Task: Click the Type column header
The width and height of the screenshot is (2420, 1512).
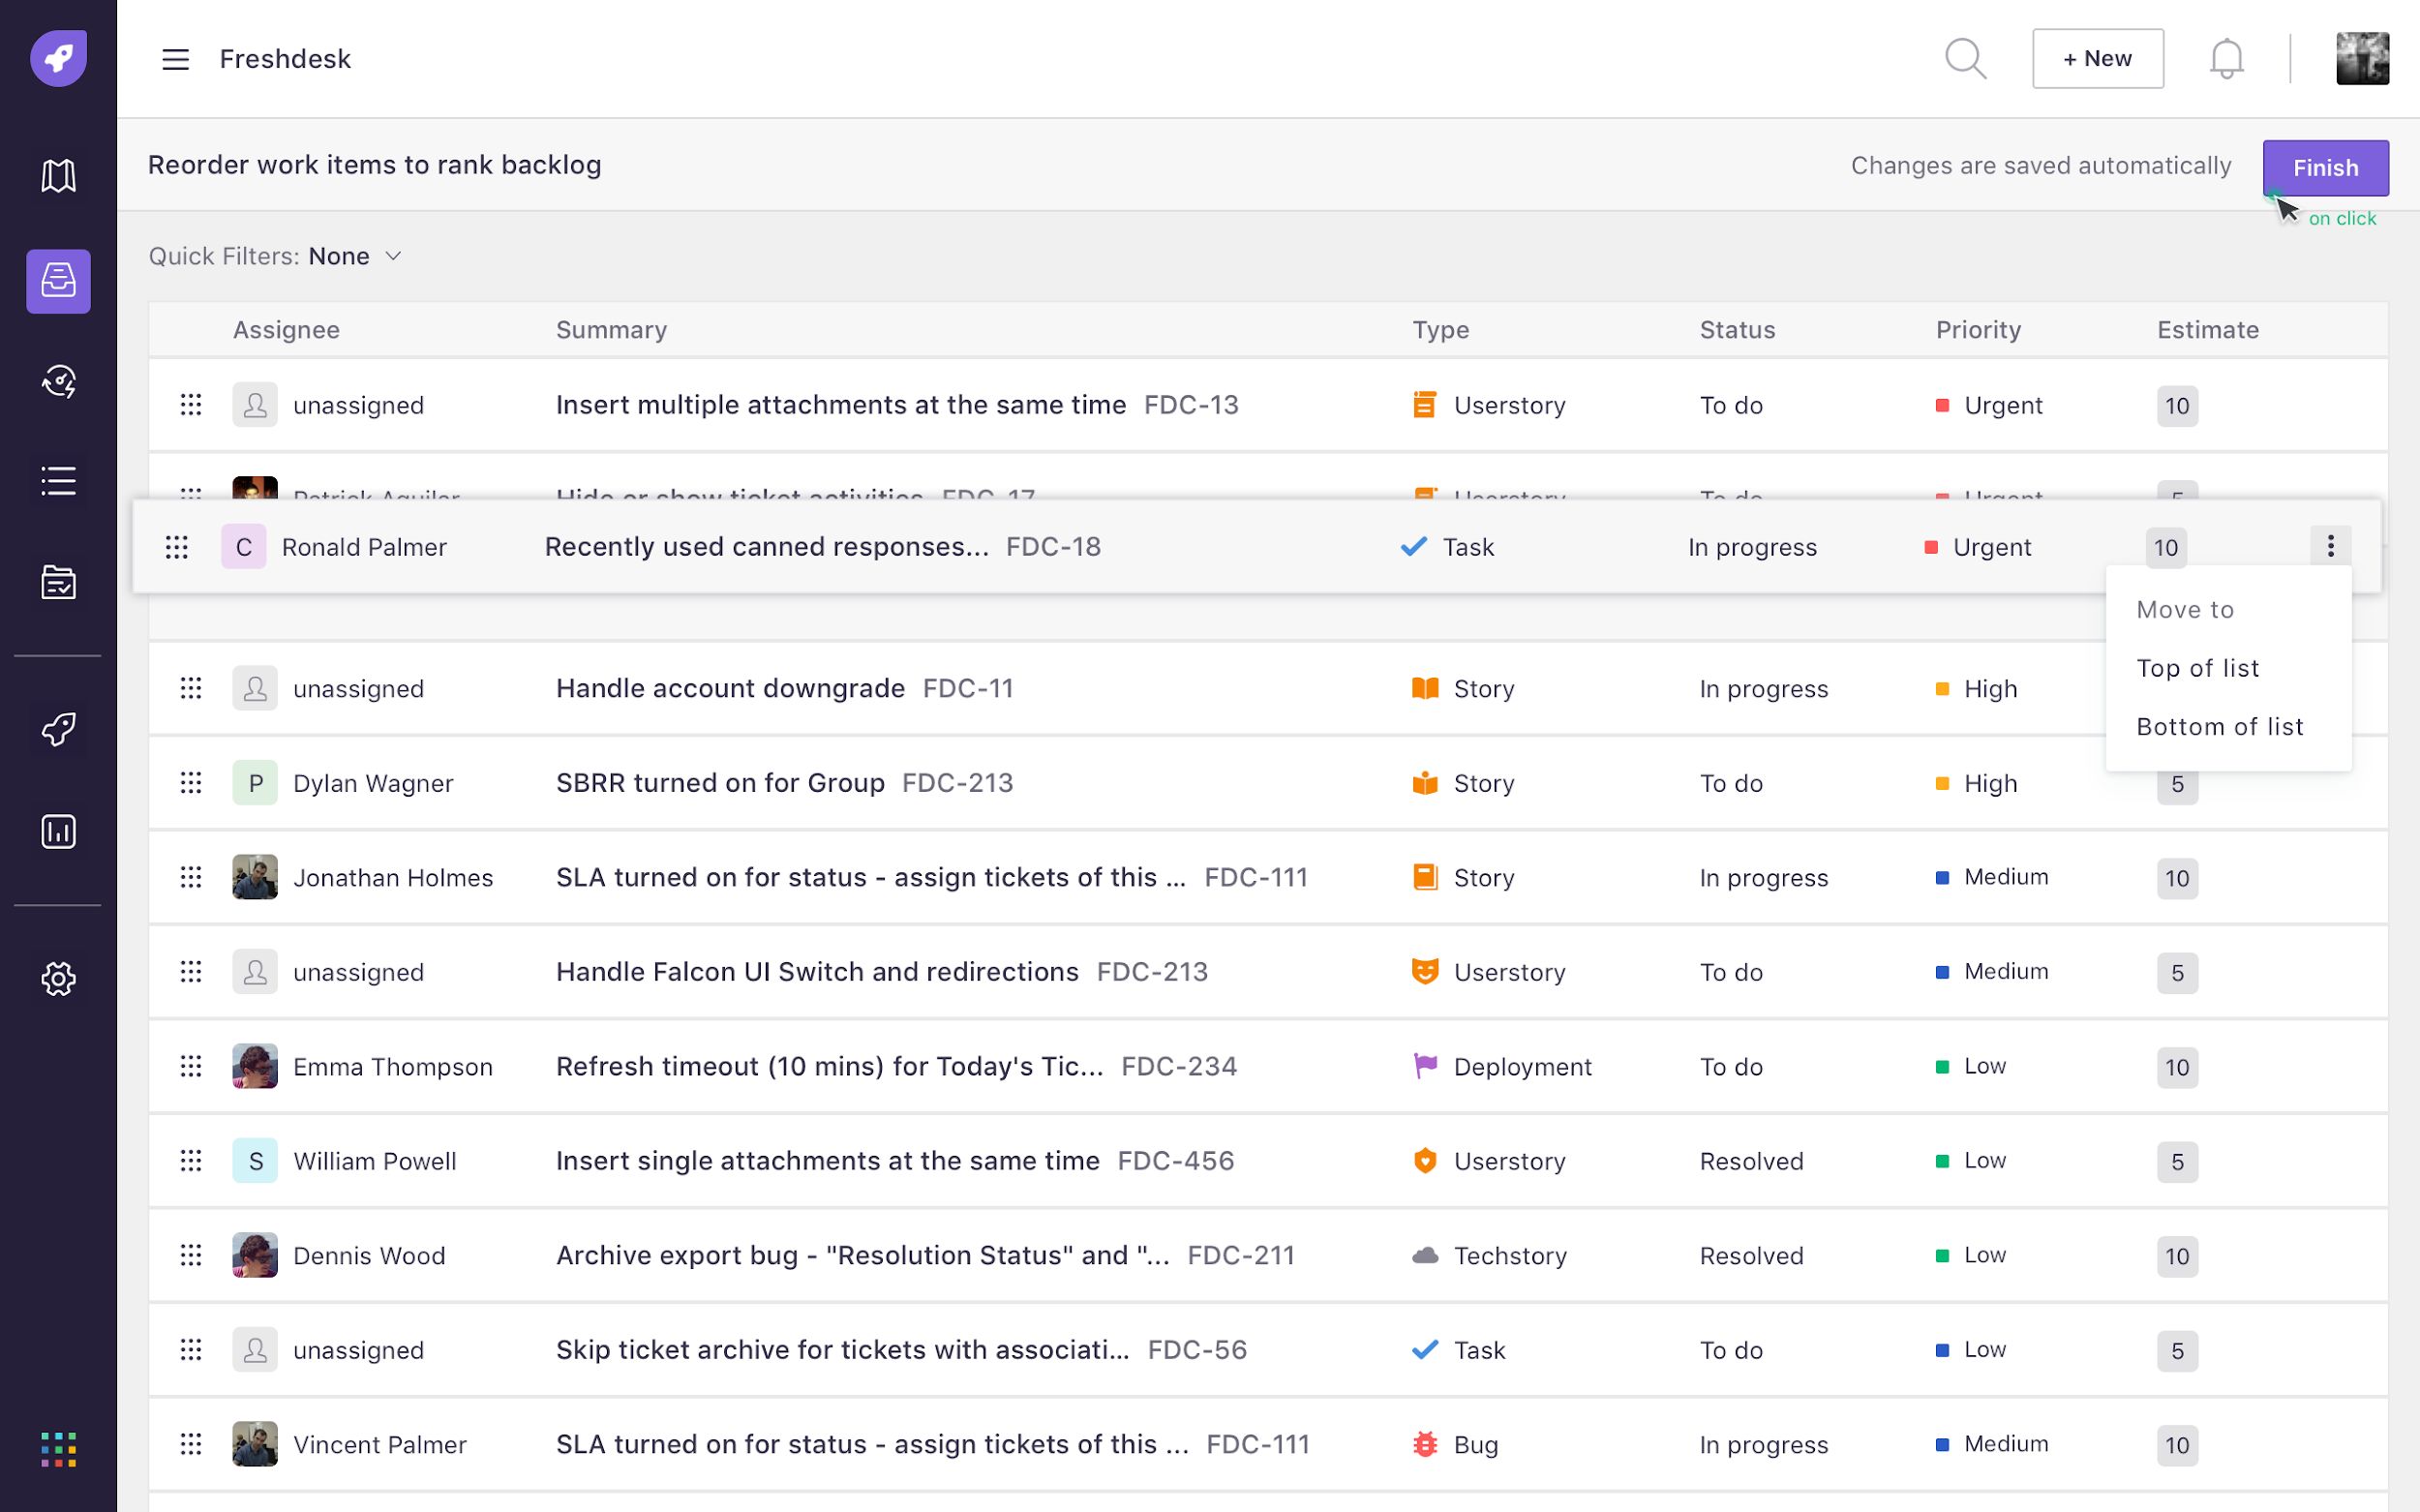Action: (x=1440, y=330)
